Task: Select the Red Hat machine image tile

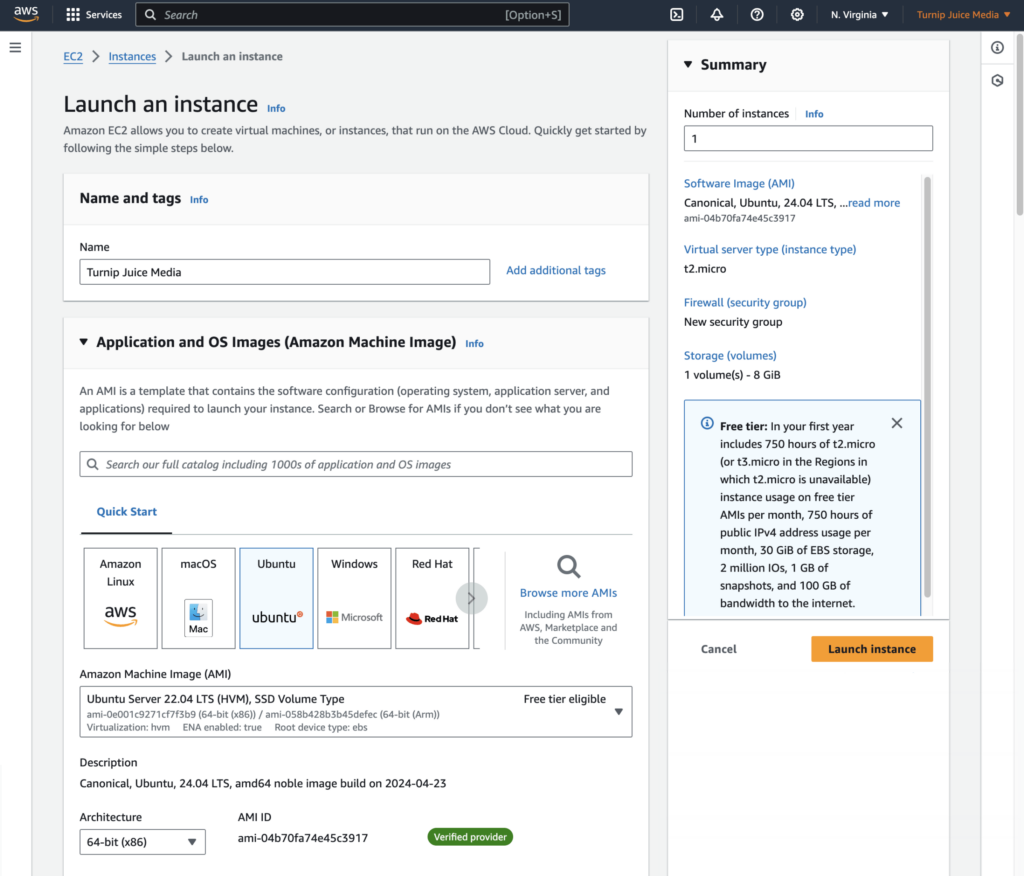Action: (x=432, y=597)
